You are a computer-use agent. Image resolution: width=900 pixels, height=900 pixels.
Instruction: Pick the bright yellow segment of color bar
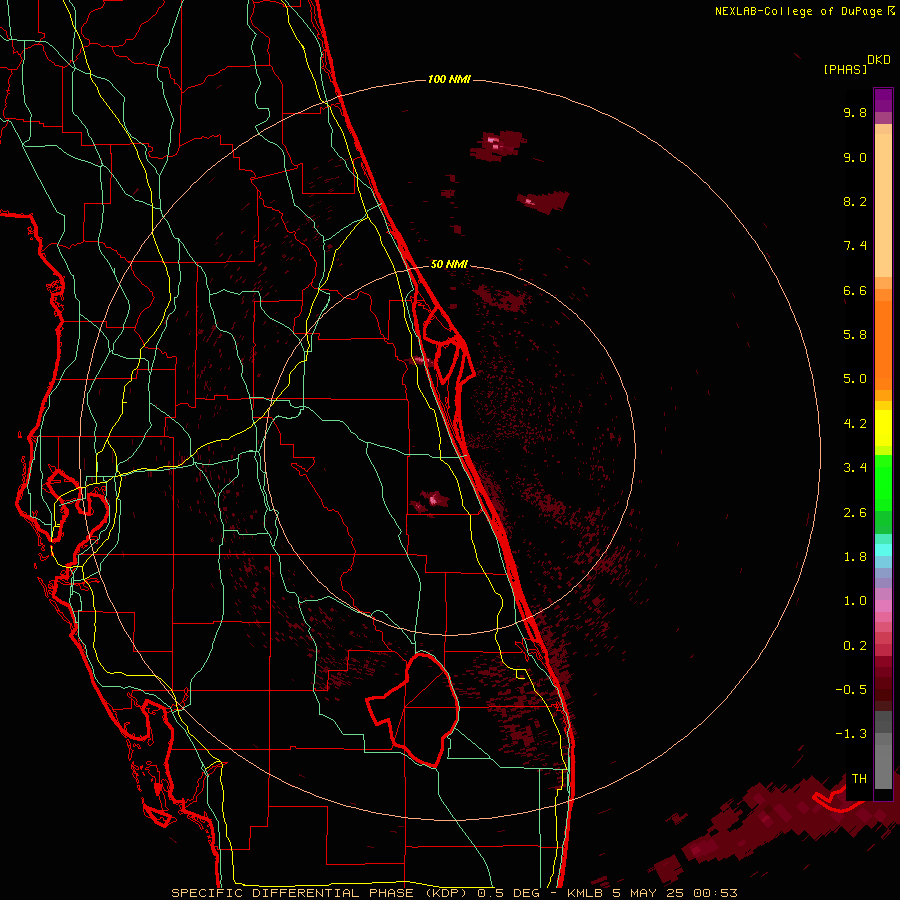click(883, 428)
